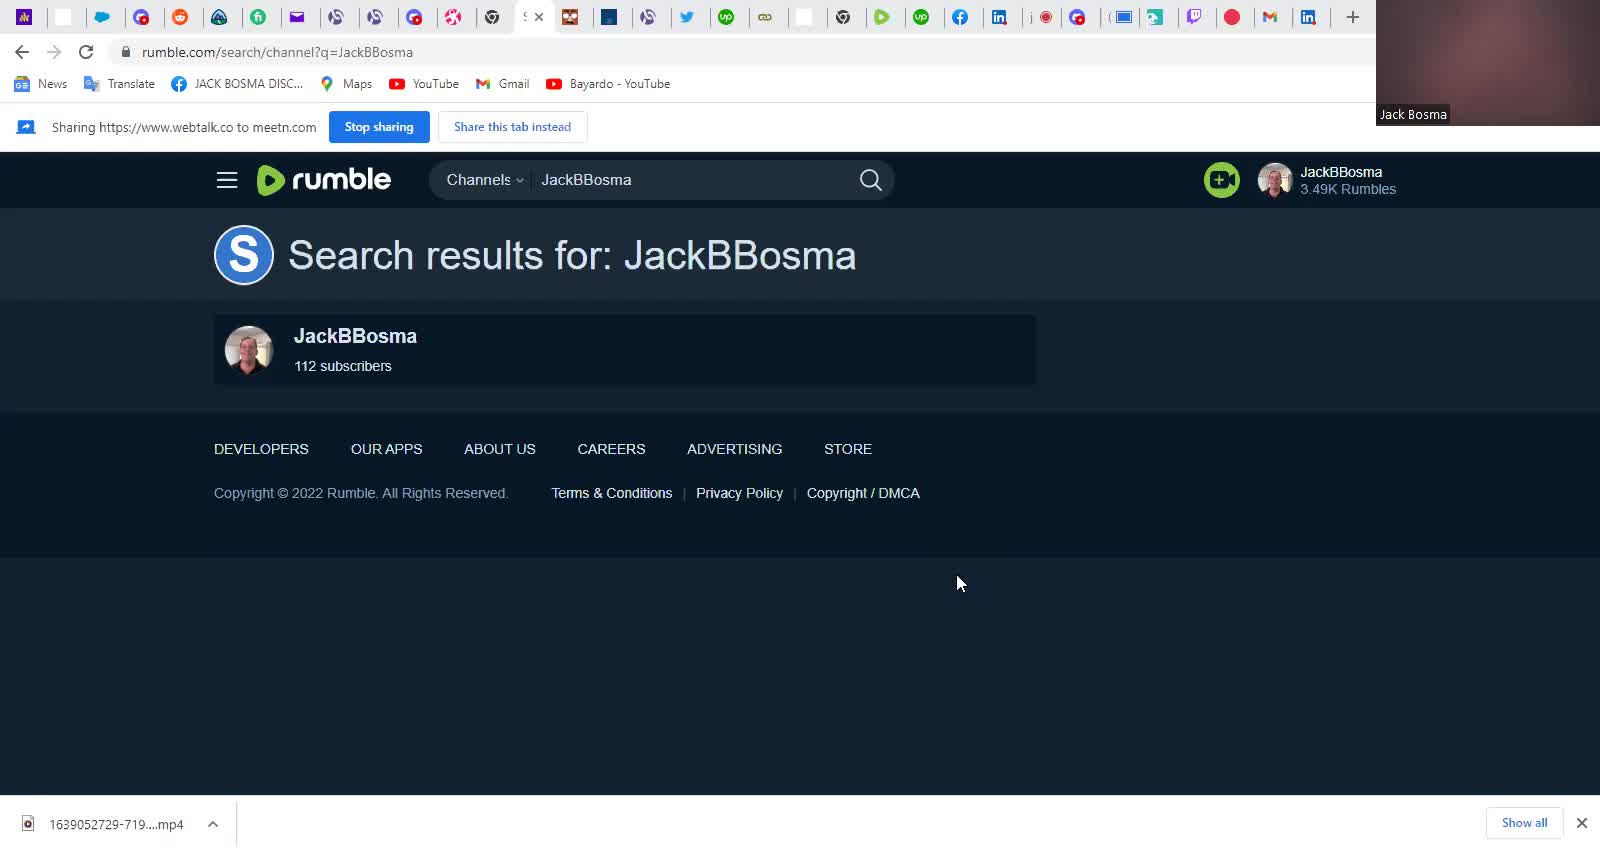Go to the Rumble home logo
Image resolution: width=1600 pixels, height=852 pixels.
[323, 180]
